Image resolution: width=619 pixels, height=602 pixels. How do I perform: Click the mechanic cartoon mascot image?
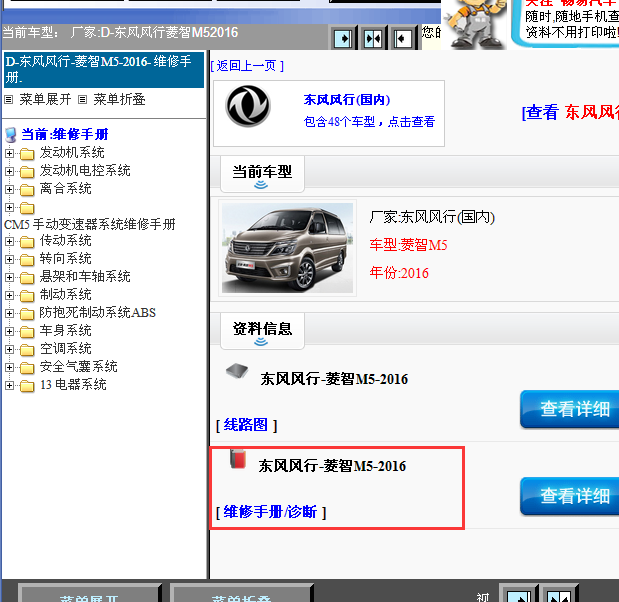[x=474, y=24]
